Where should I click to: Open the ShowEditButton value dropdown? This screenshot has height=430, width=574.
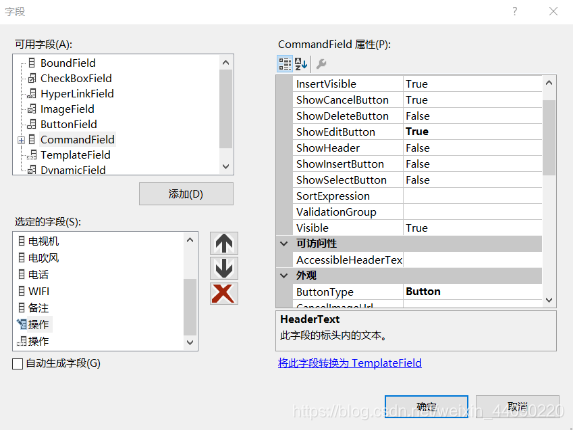coord(472,132)
